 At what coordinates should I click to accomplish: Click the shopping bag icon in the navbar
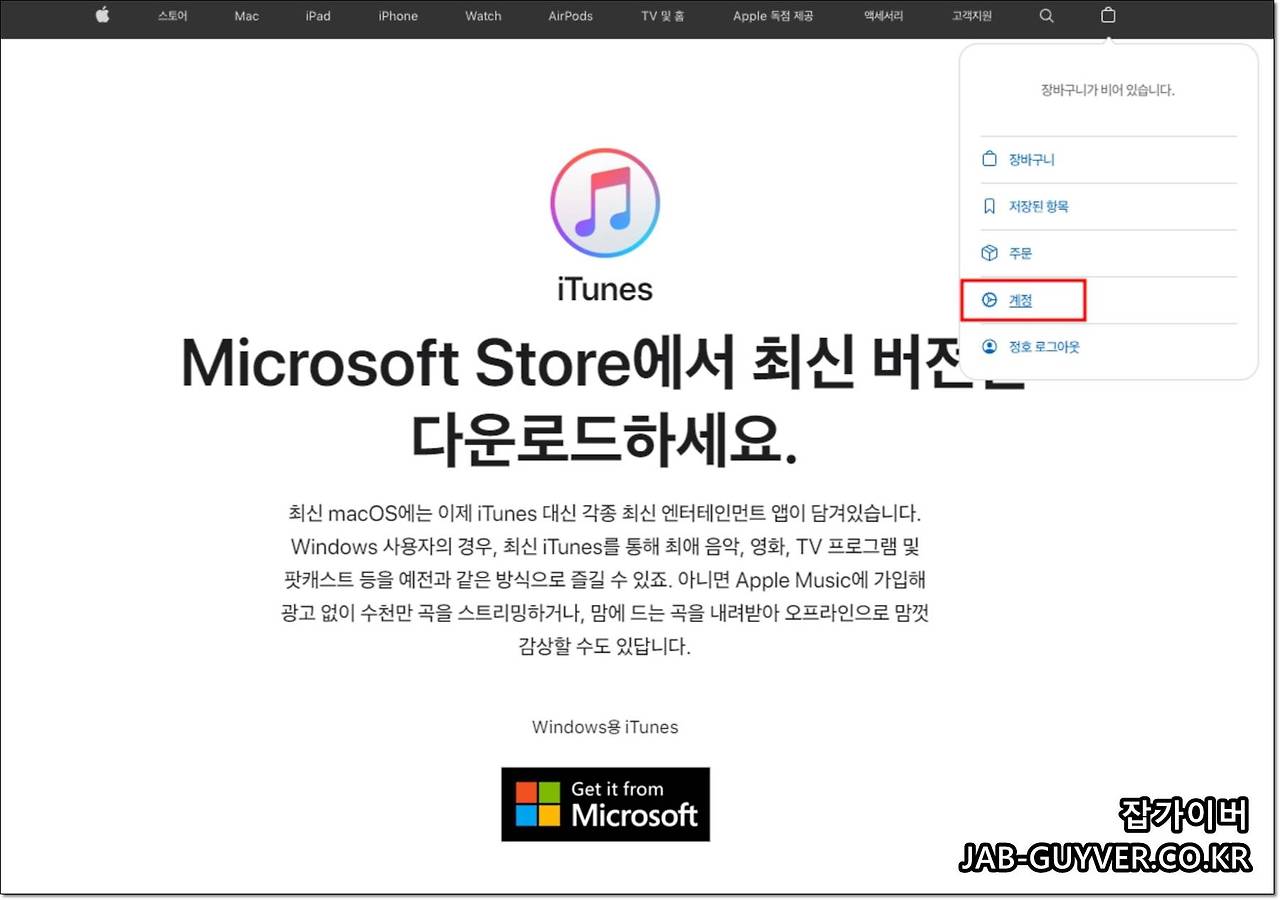click(1108, 15)
